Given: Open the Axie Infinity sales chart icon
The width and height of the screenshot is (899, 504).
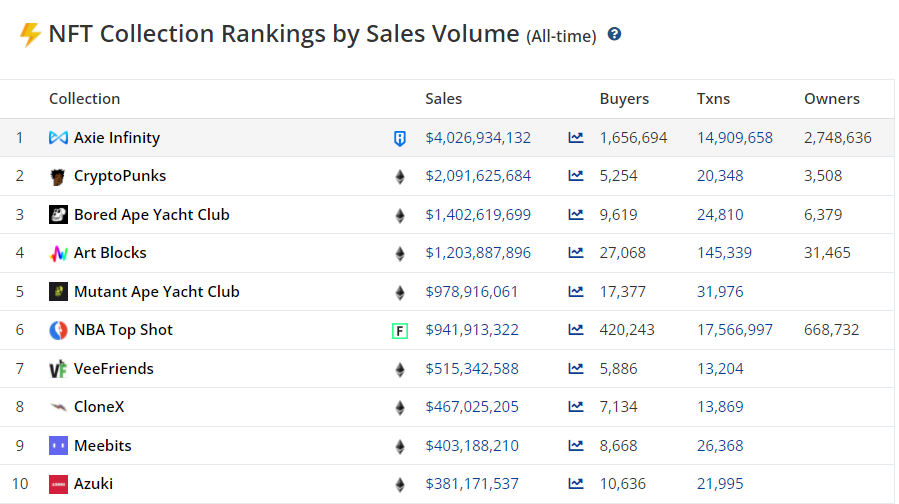Looking at the screenshot, I should 576,138.
